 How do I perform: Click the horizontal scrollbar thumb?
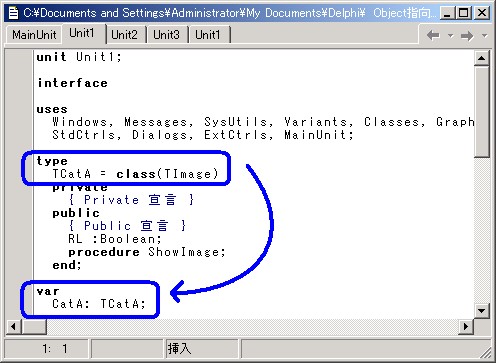coord(34,326)
